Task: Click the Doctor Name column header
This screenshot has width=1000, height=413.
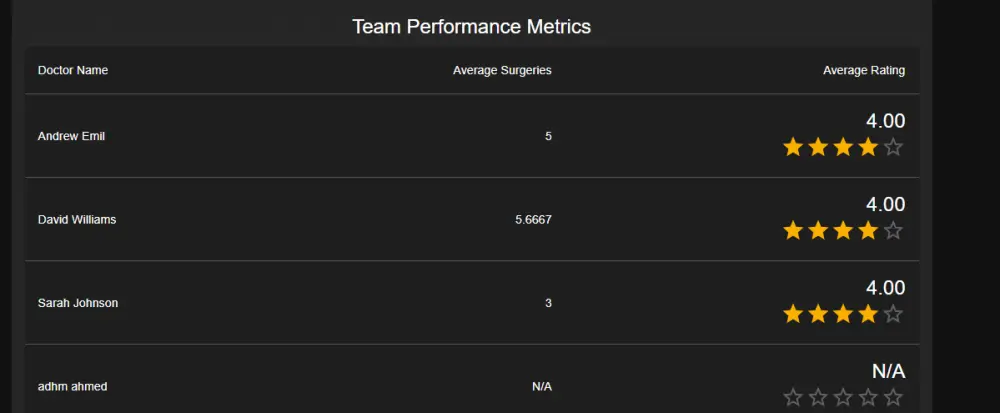Action: tap(73, 70)
